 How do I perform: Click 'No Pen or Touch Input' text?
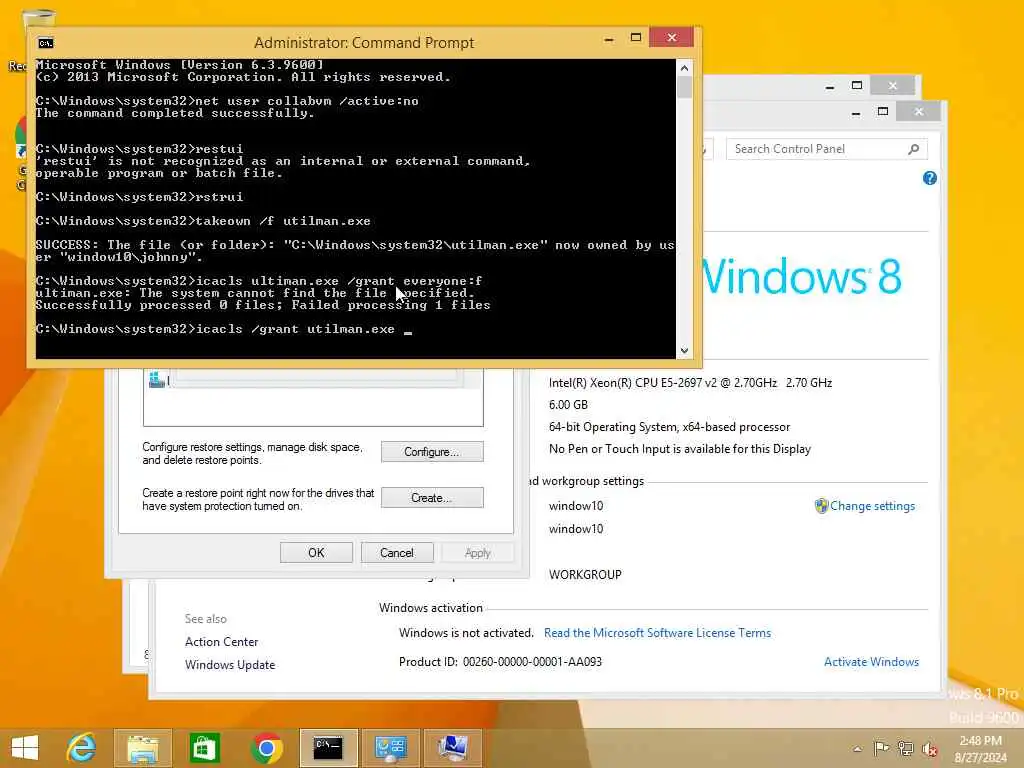680,449
